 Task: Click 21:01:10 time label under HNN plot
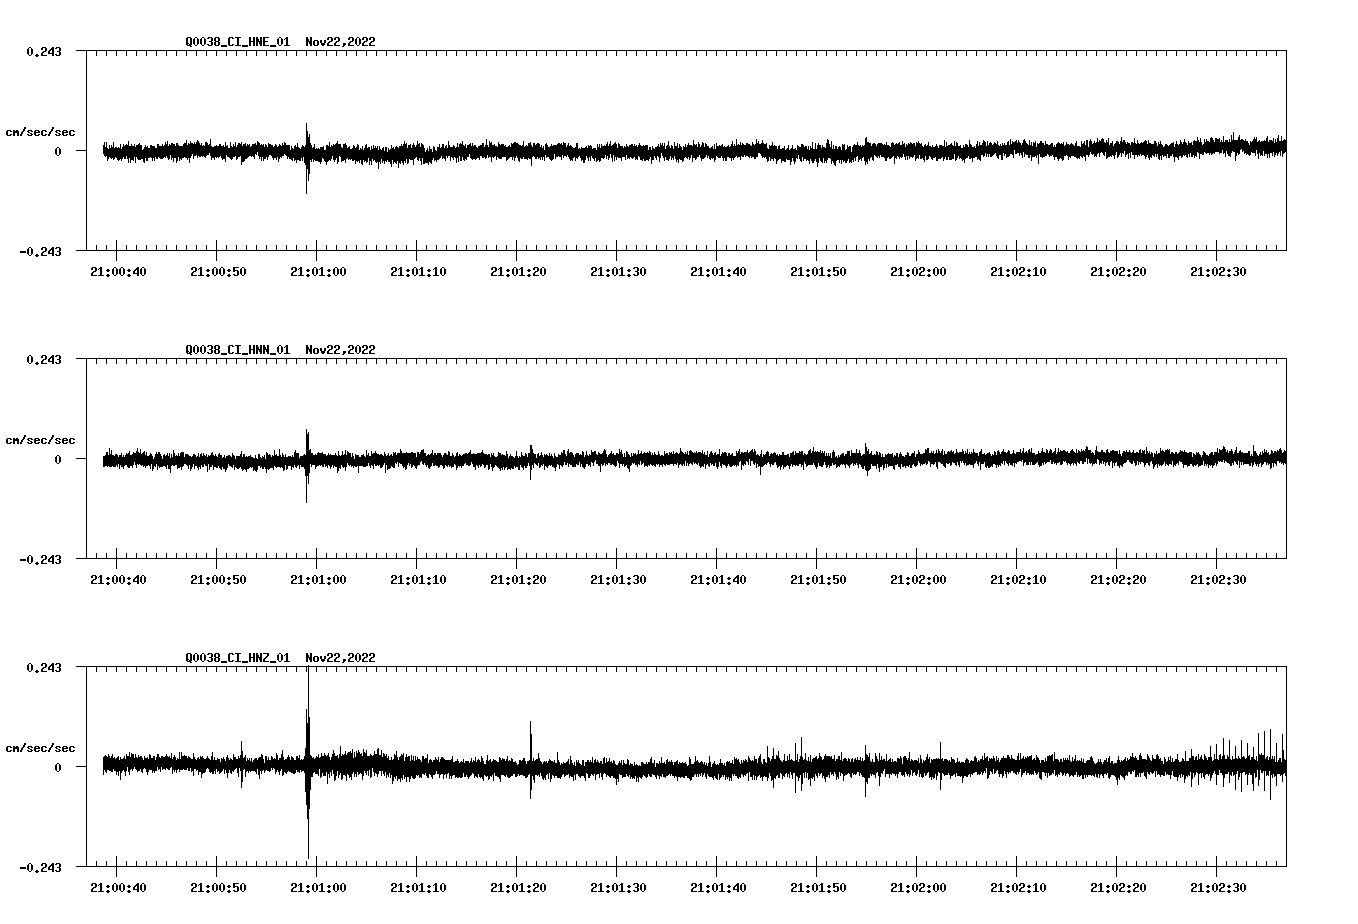[x=418, y=580]
